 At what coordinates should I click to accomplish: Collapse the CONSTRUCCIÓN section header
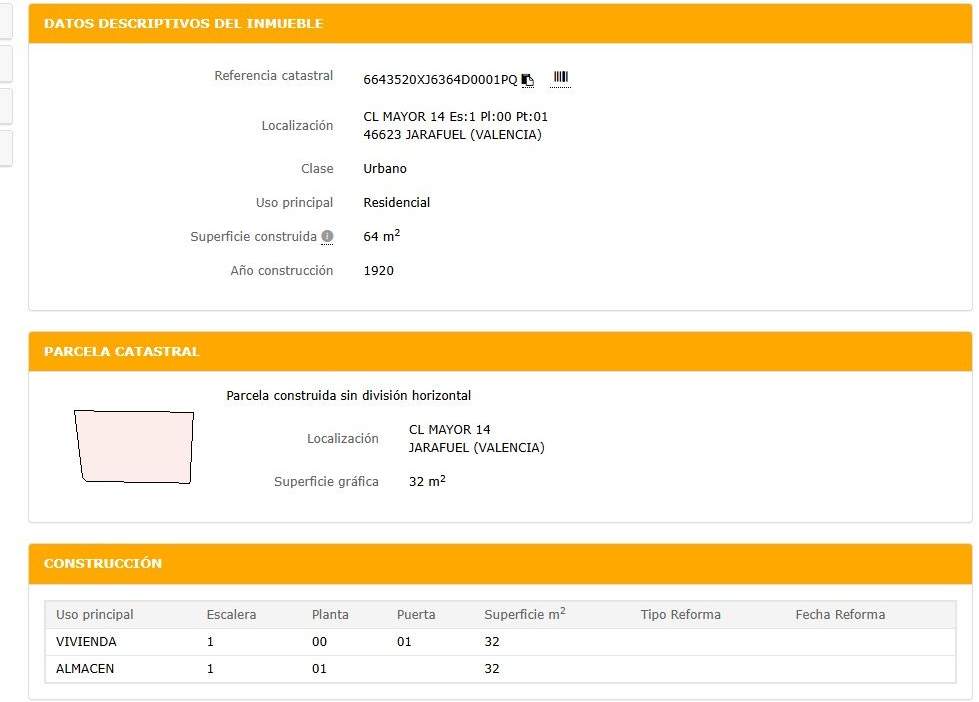pos(102,563)
